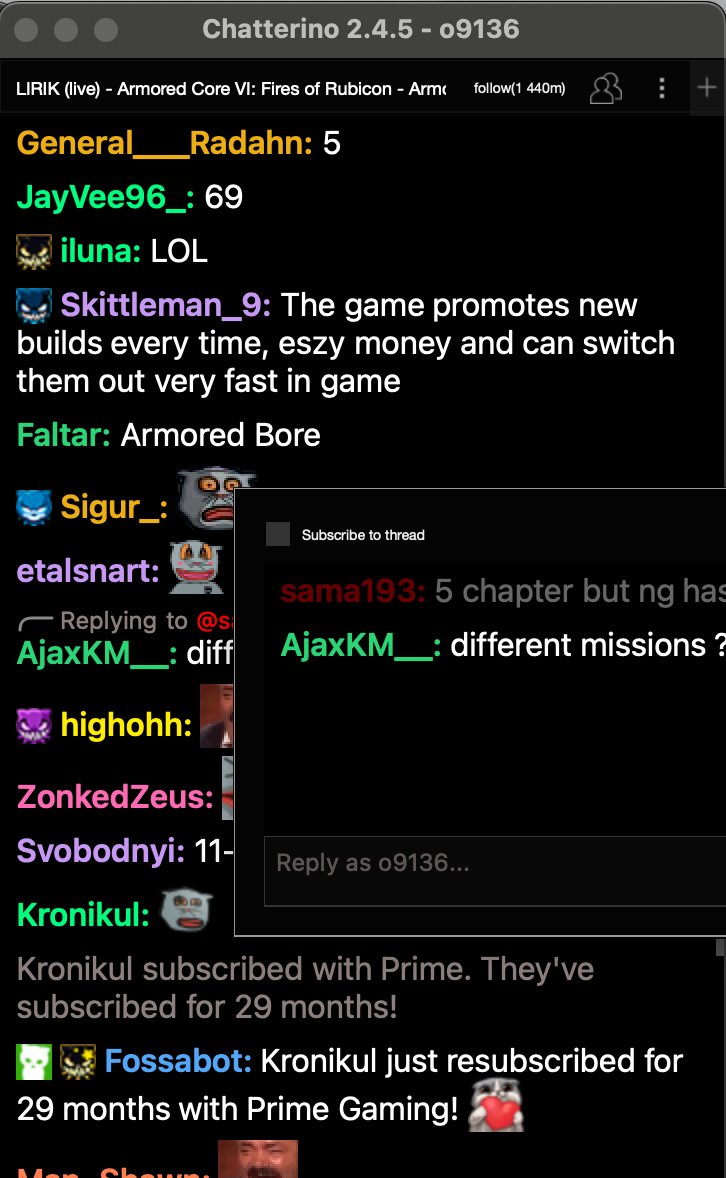
Task: Click iluna's gold subscriber badge
Action: point(34,252)
